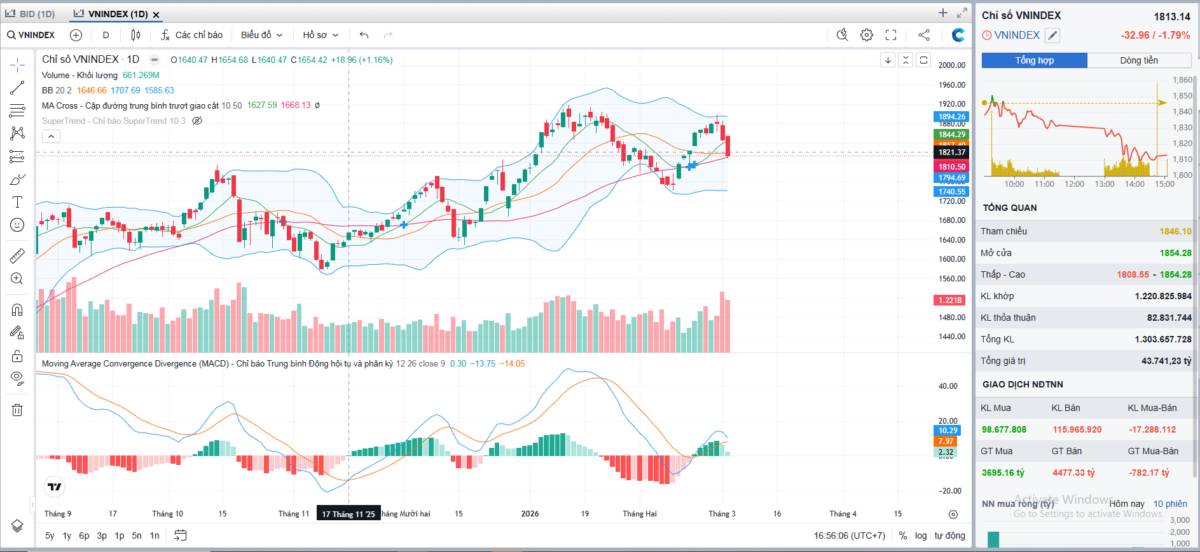Toggle percent scale mode
This screenshot has height=552, width=1200.
(902, 535)
